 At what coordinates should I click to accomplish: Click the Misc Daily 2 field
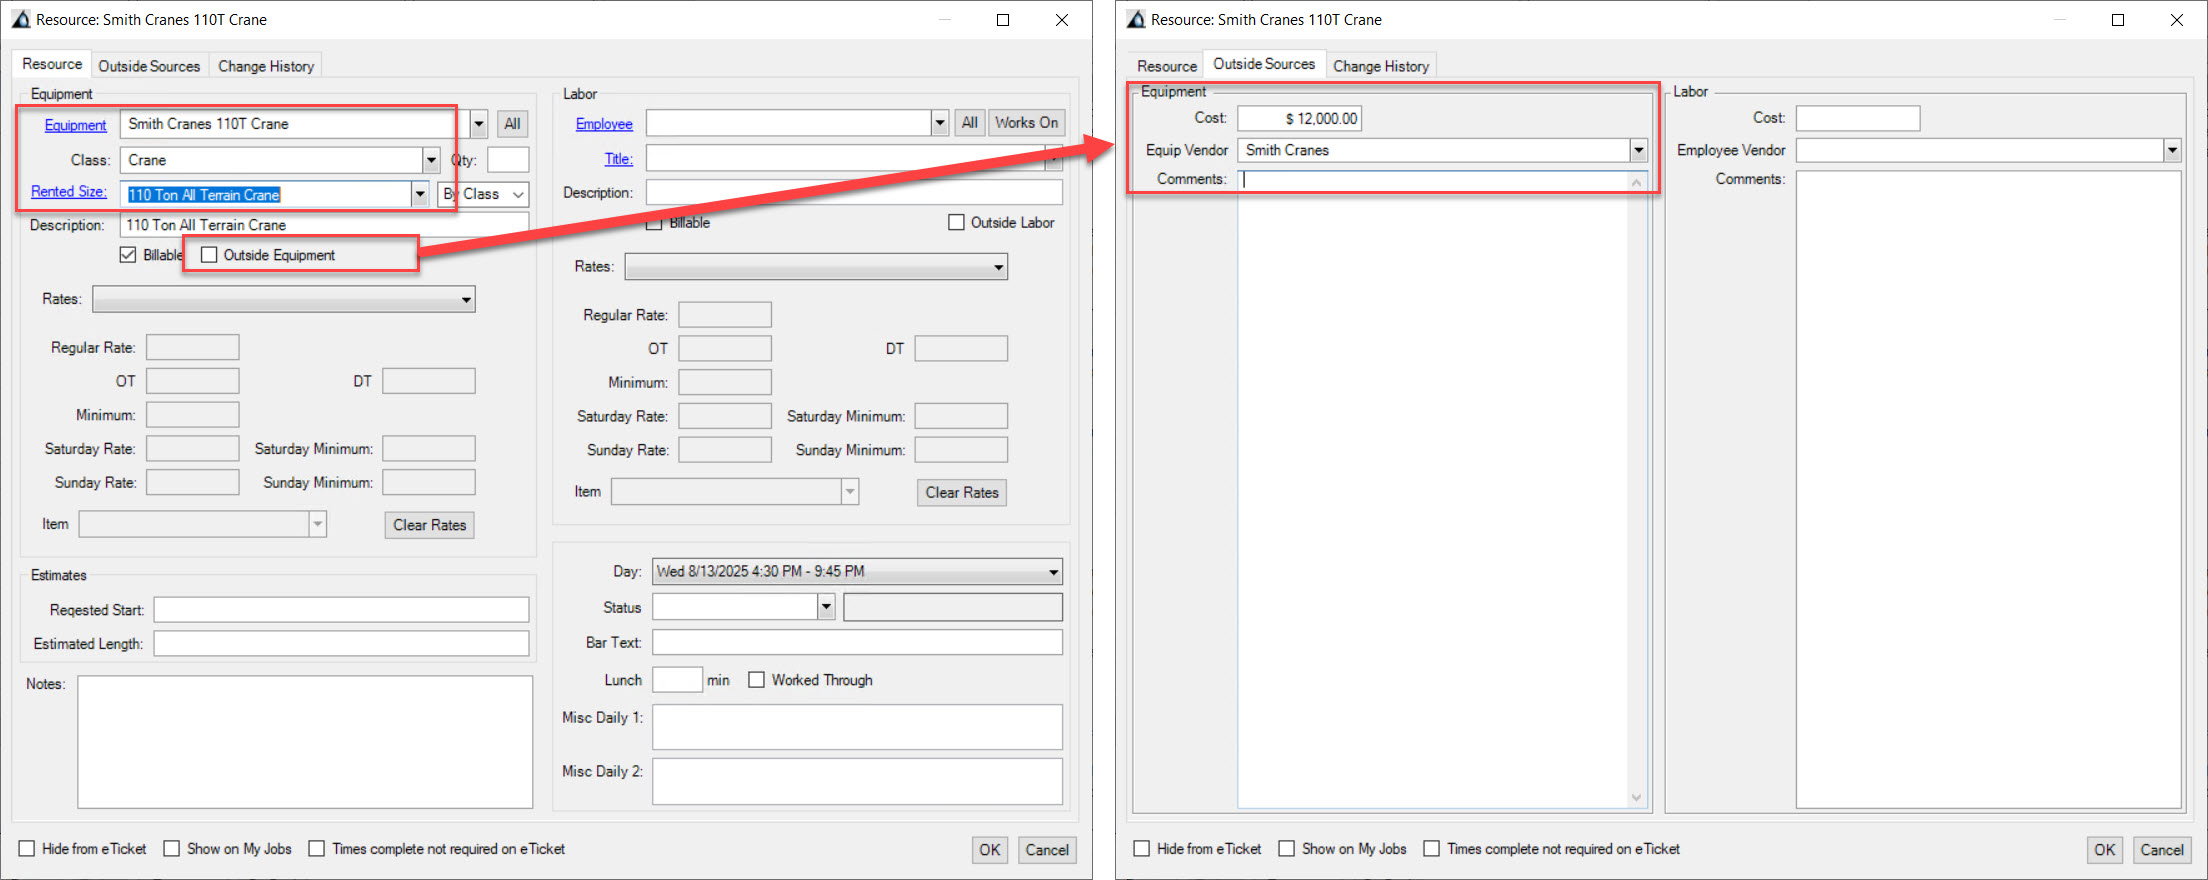pyautogui.click(x=857, y=781)
